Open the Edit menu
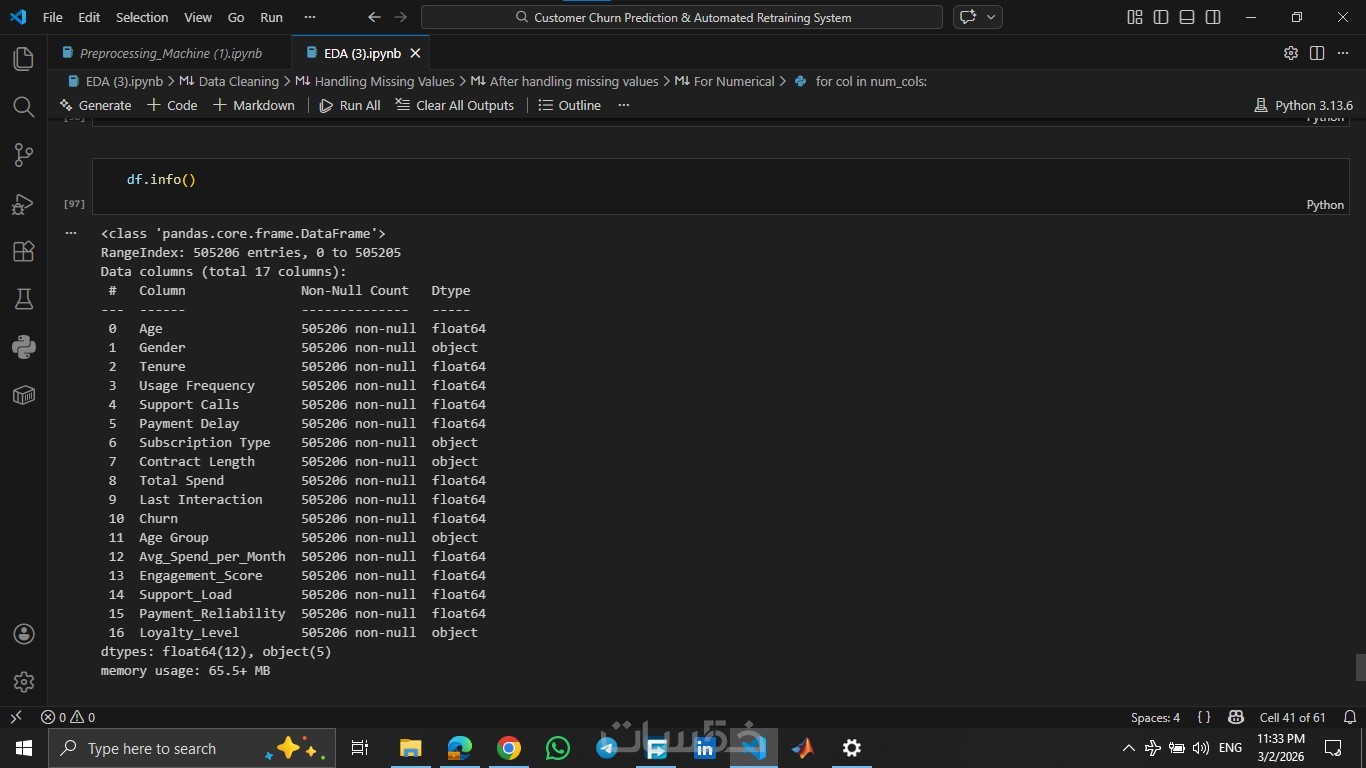 pyautogui.click(x=89, y=17)
